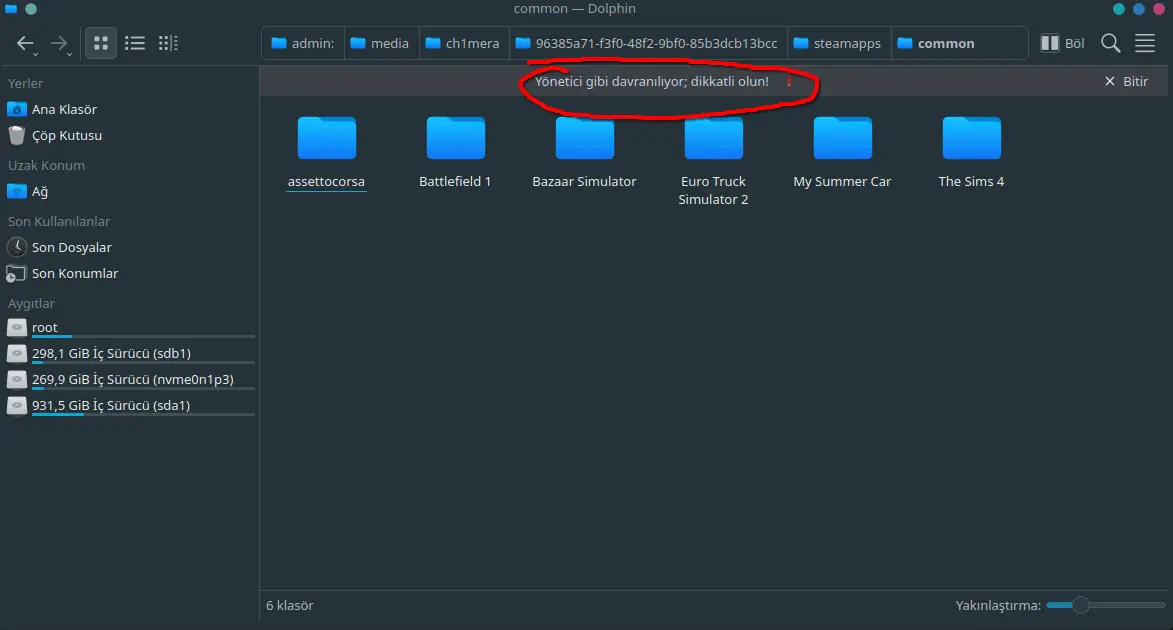Click the 6 klasör status text
Screen dimensions: 1173x630
click(x=290, y=605)
